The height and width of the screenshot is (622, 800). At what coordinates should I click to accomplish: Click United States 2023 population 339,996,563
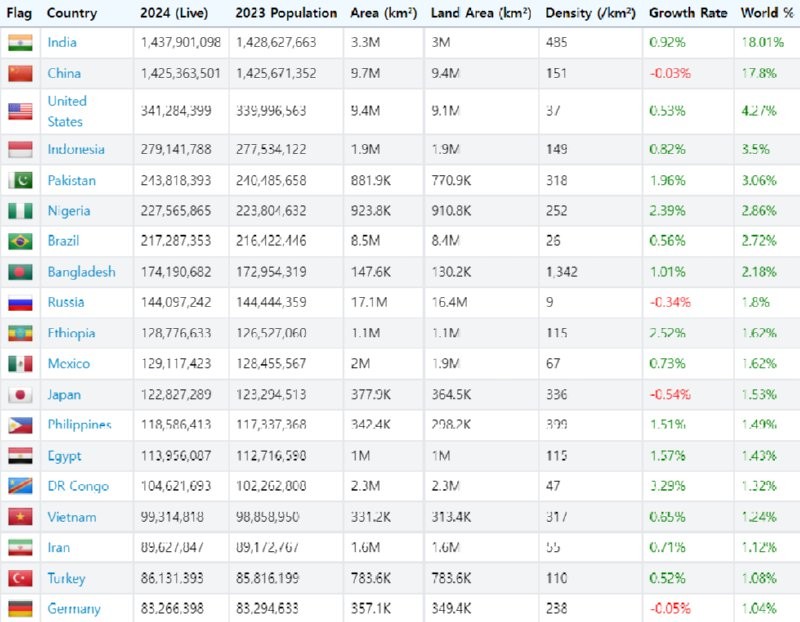coord(271,111)
